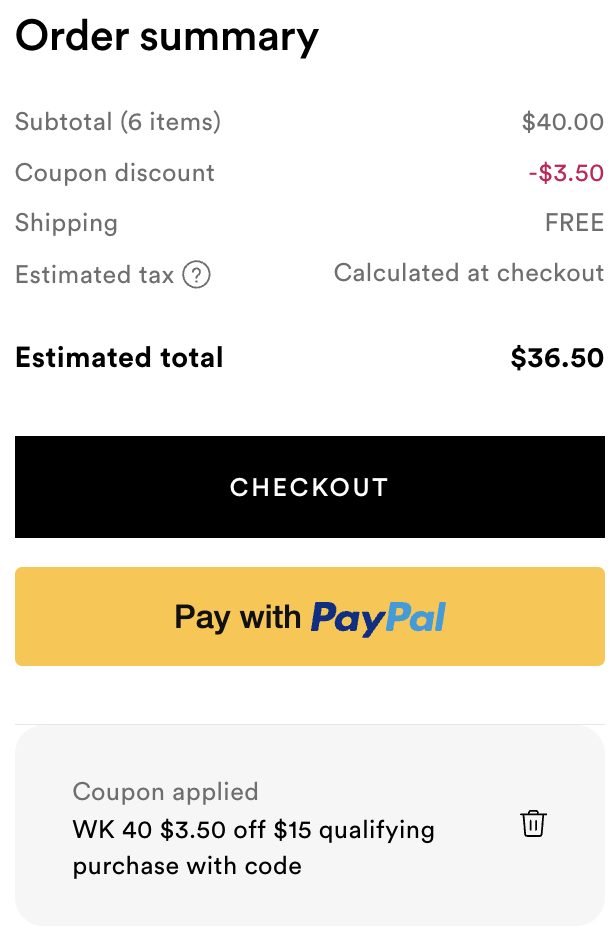This screenshot has width=616, height=946.
Task: Click the $36.50 estimated total amount
Action: [557, 358]
